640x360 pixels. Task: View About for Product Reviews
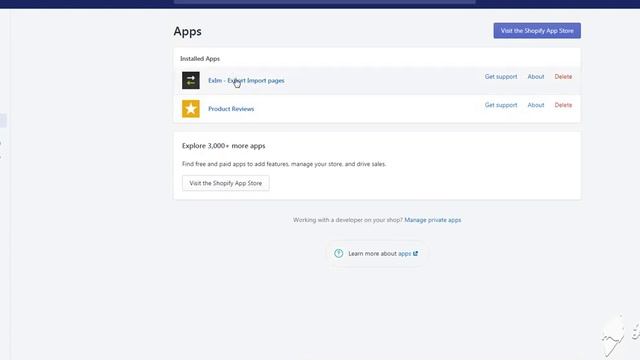pos(536,105)
